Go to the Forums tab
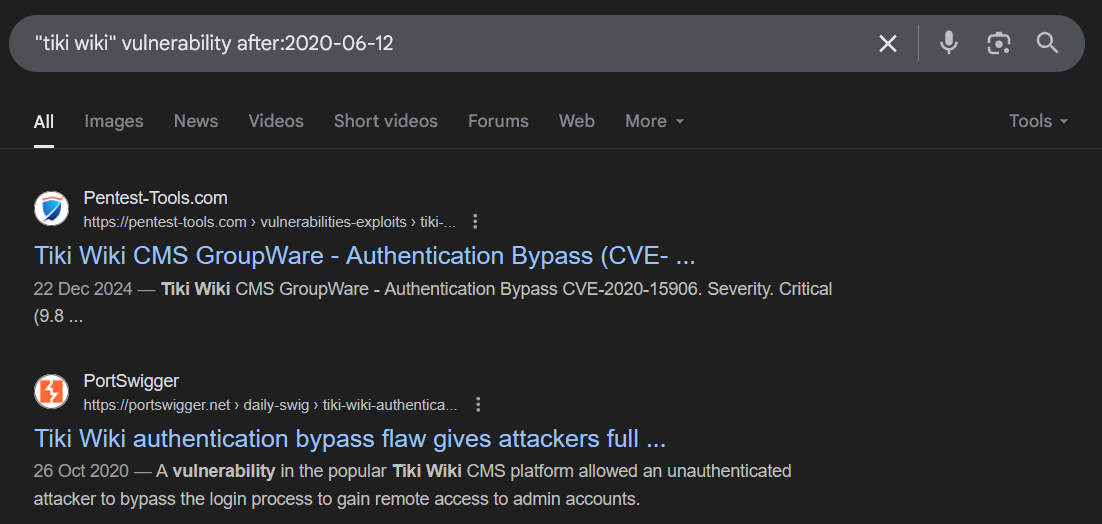Screen dimensions: 1102x524 click(498, 122)
